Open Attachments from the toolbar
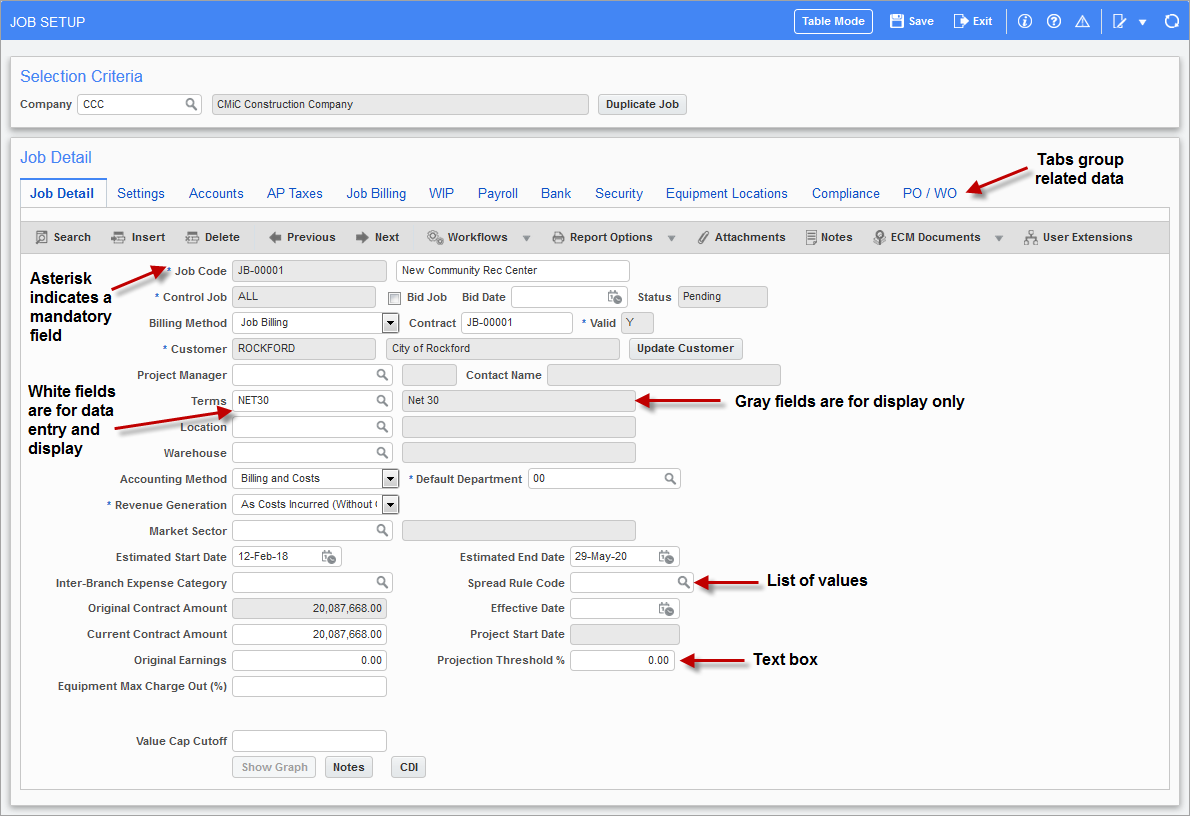Screen dimensions: 1190x816 tap(741, 237)
